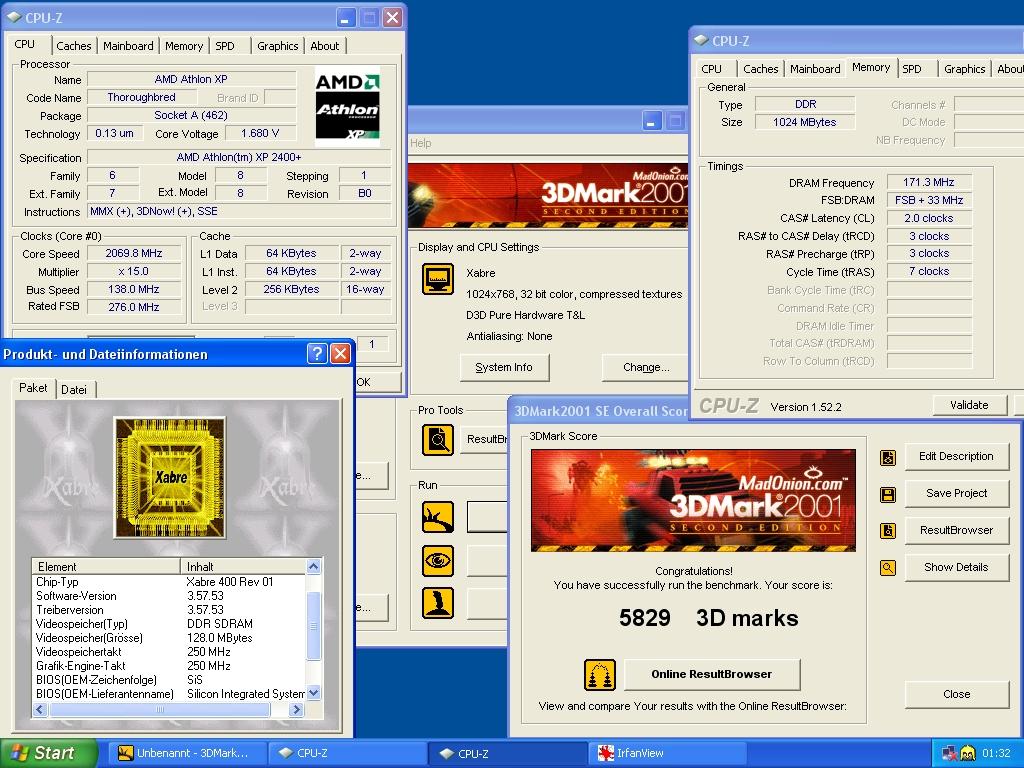Select the first CPU-Z taskbar button
1024x768 pixels.
pos(347,753)
